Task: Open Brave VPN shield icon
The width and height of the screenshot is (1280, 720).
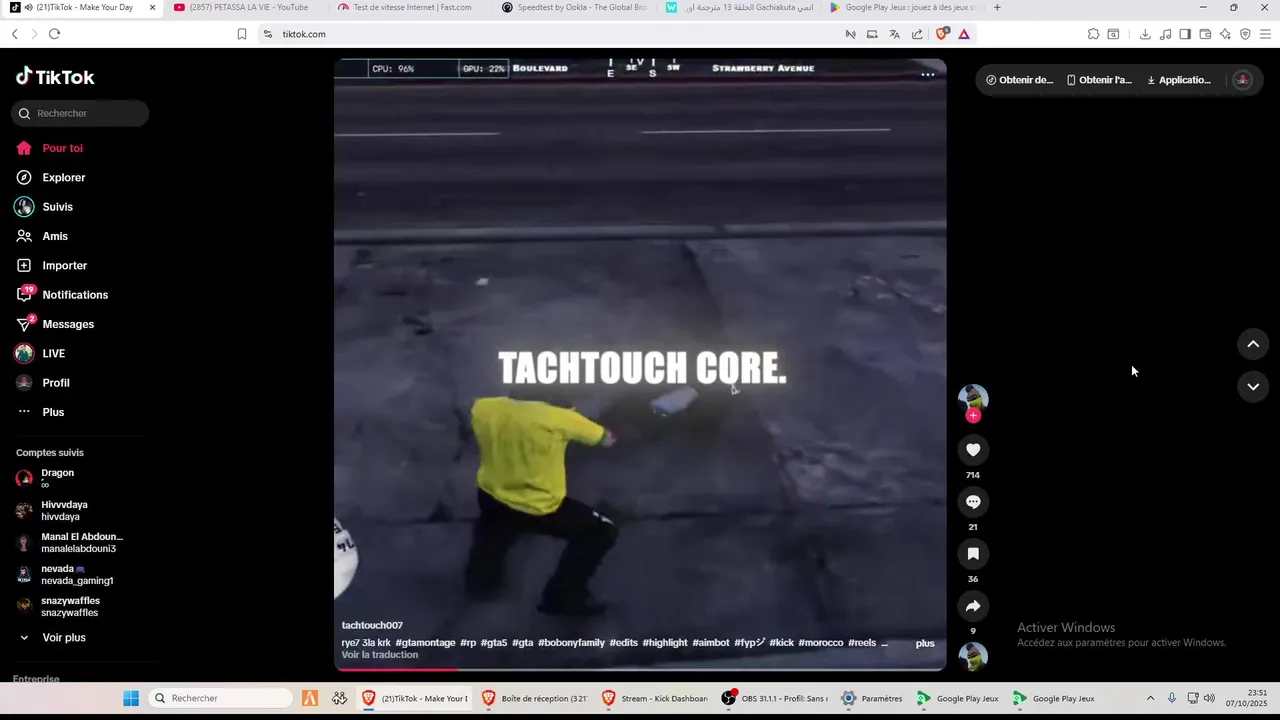Action: click(x=1245, y=34)
